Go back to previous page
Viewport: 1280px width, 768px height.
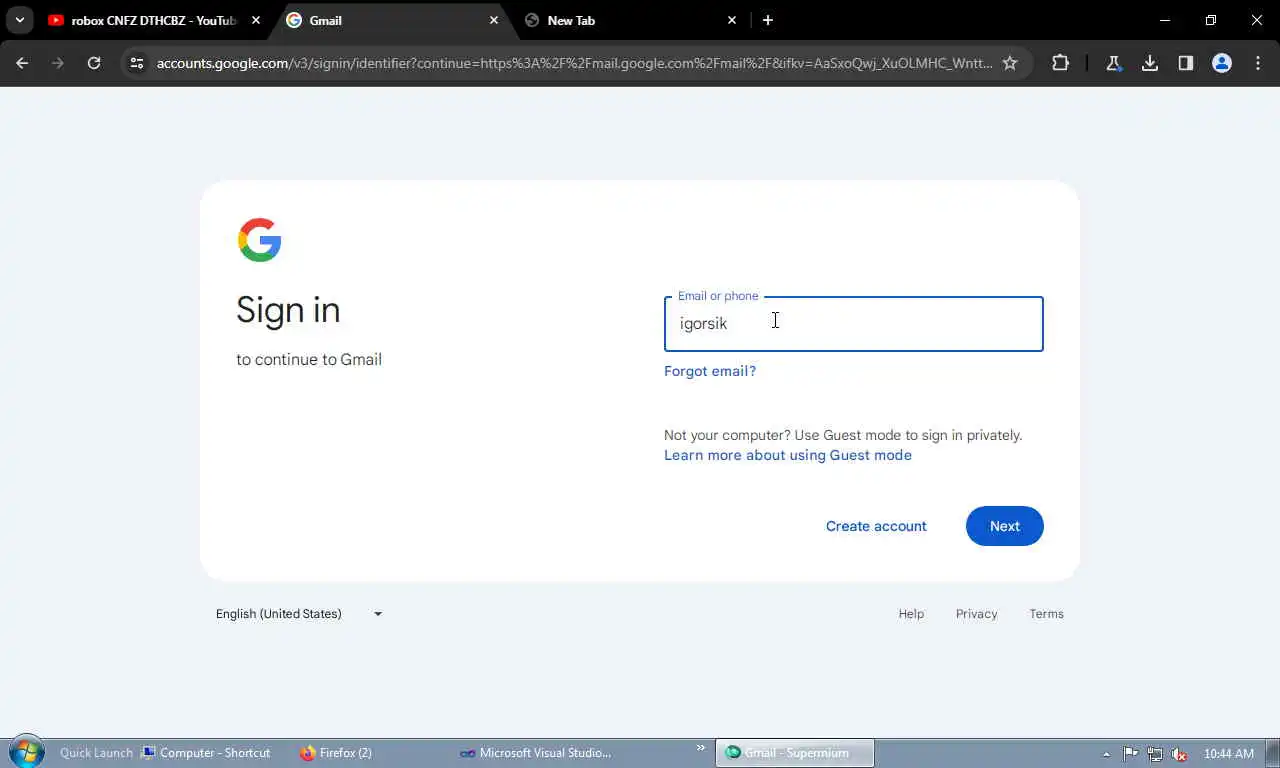point(22,63)
